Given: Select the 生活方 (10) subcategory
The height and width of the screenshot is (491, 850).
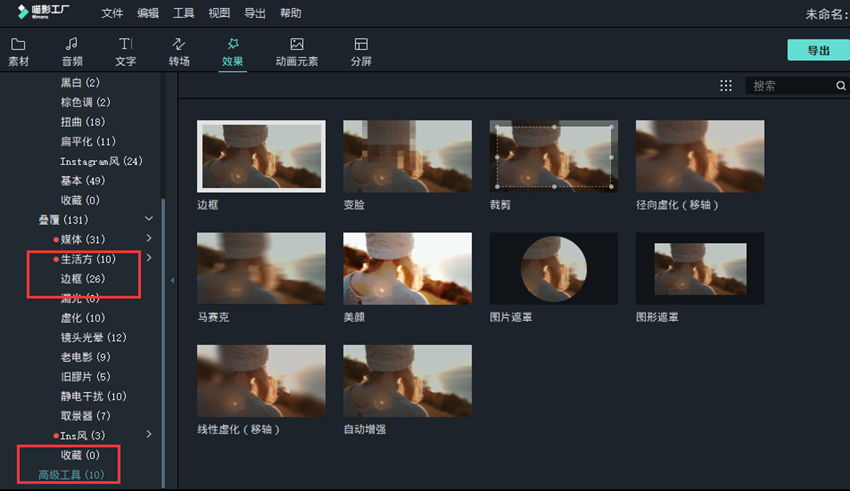Looking at the screenshot, I should [x=88, y=259].
